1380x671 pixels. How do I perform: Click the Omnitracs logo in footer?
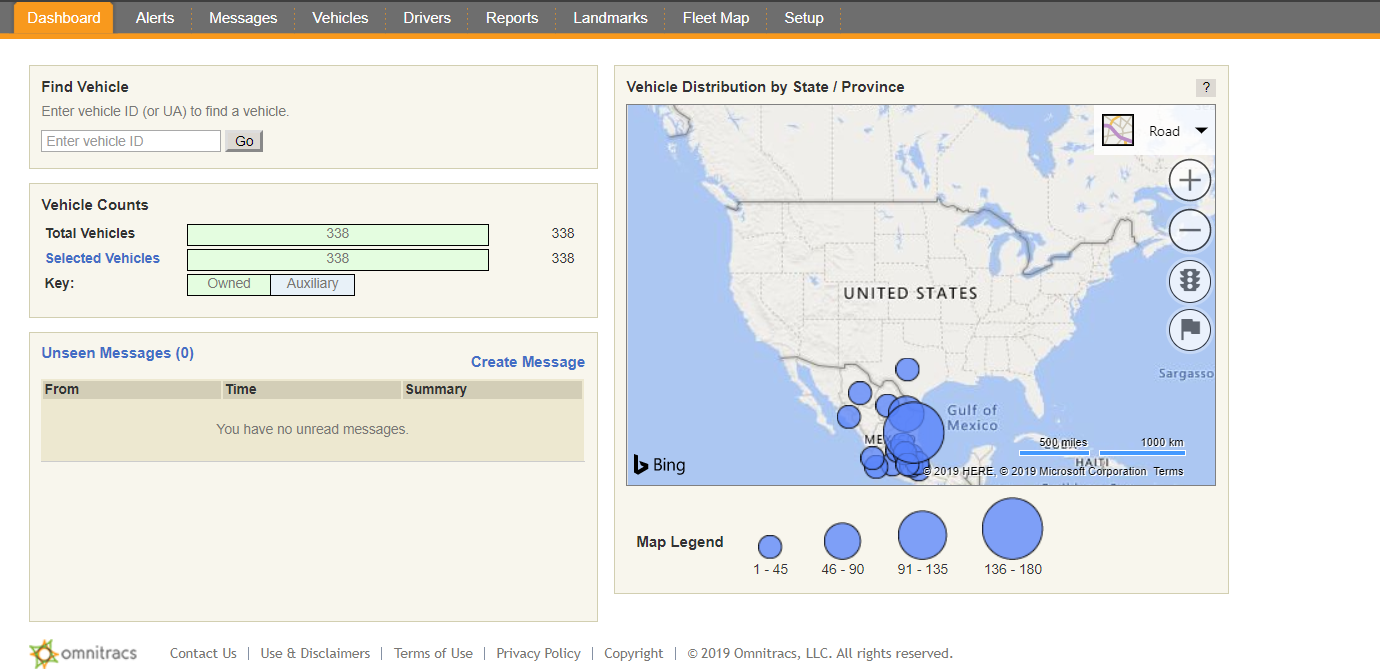84,653
